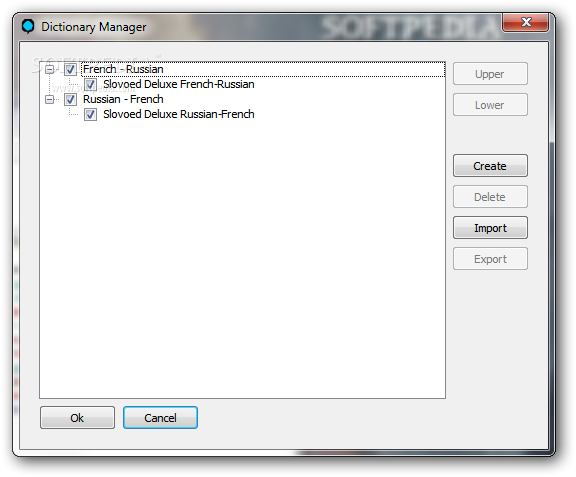Click the Upper button
The image size is (576, 477).
click(490, 74)
